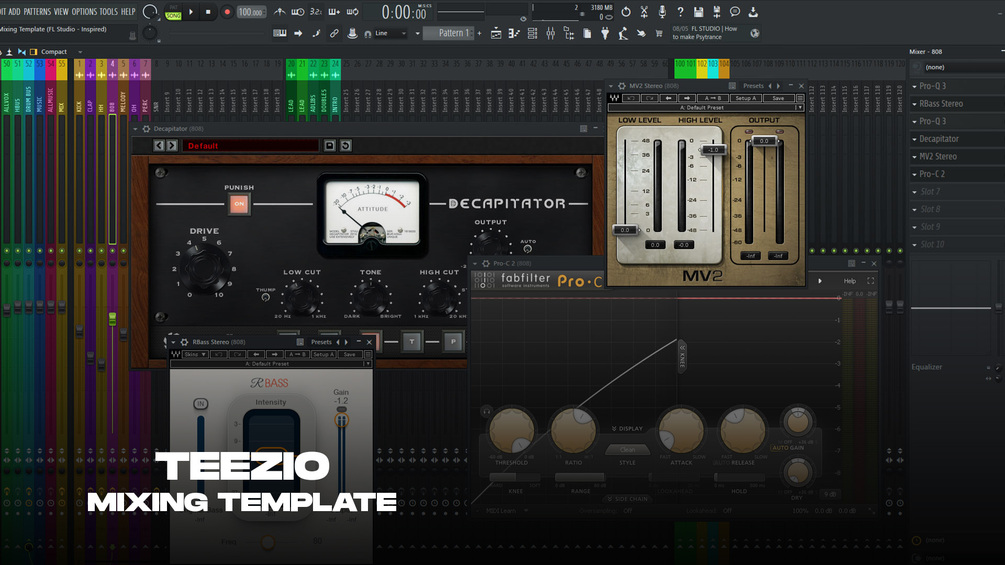The image size is (1005, 565).
Task: Click the news globe icon
Action: 755,33
